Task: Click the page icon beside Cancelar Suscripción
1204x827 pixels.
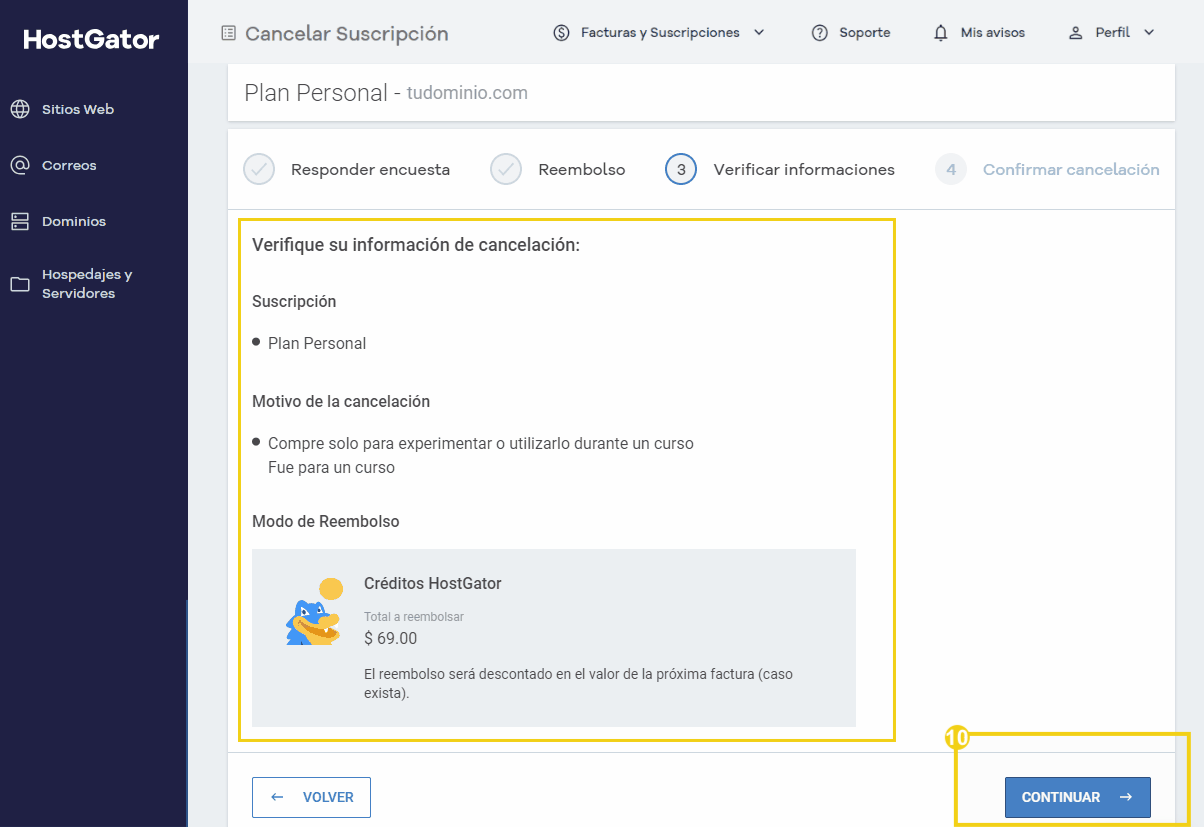Action: point(229,33)
